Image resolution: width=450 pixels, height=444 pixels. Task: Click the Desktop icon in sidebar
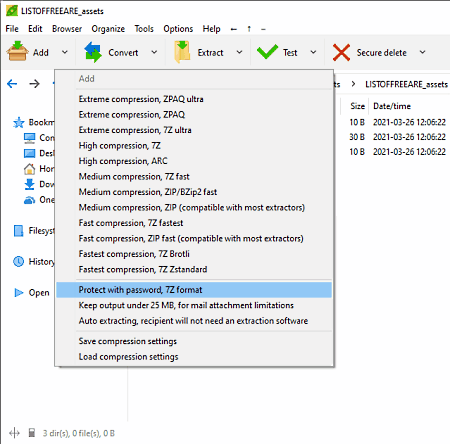pos(29,153)
